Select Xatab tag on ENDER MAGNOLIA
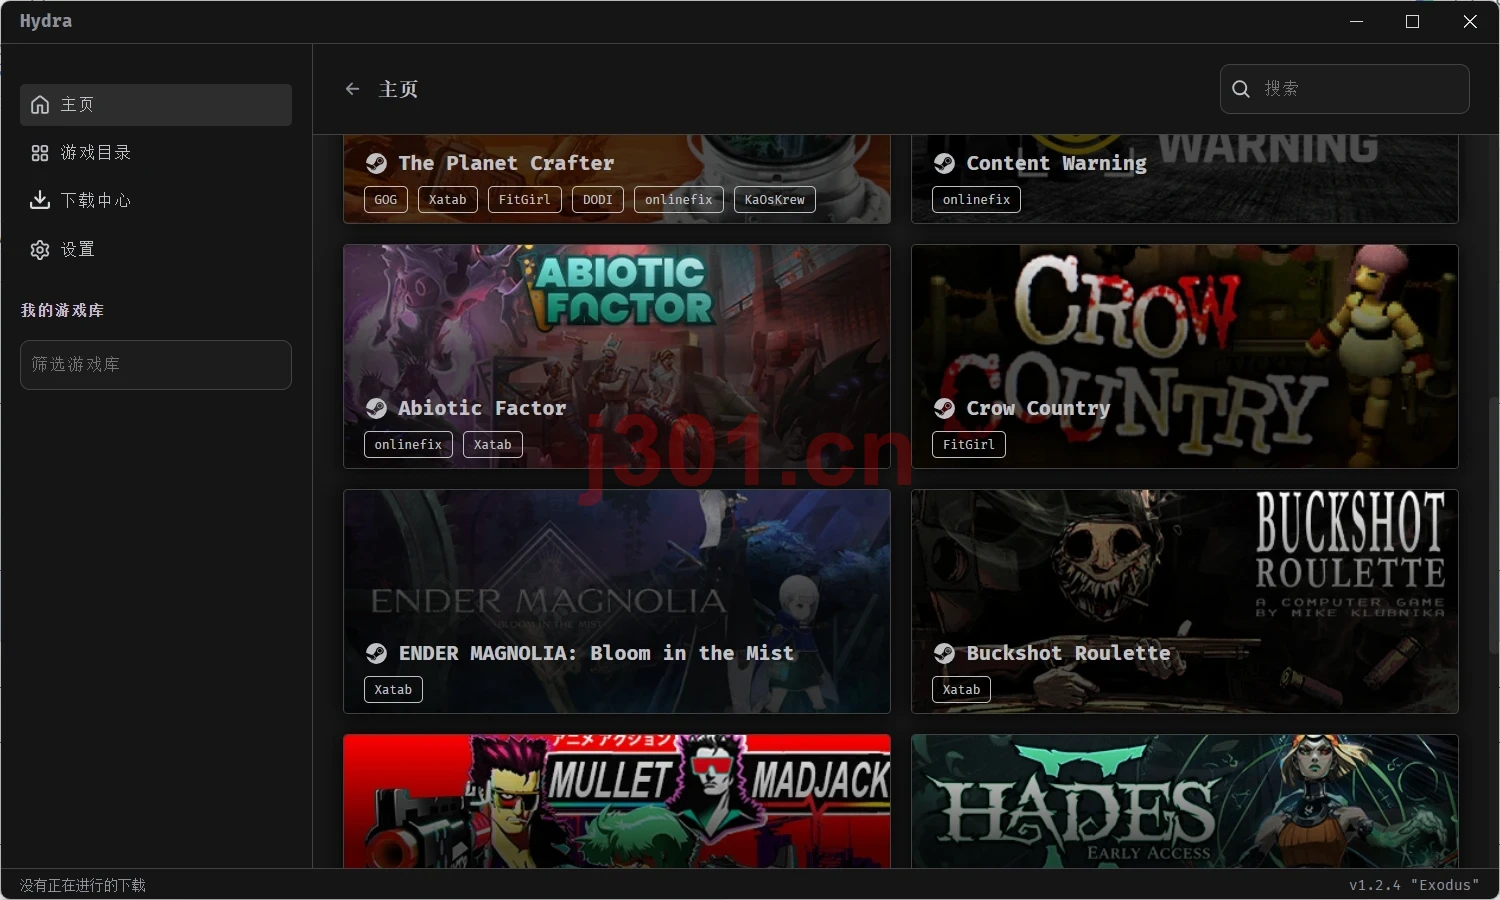 (x=393, y=690)
